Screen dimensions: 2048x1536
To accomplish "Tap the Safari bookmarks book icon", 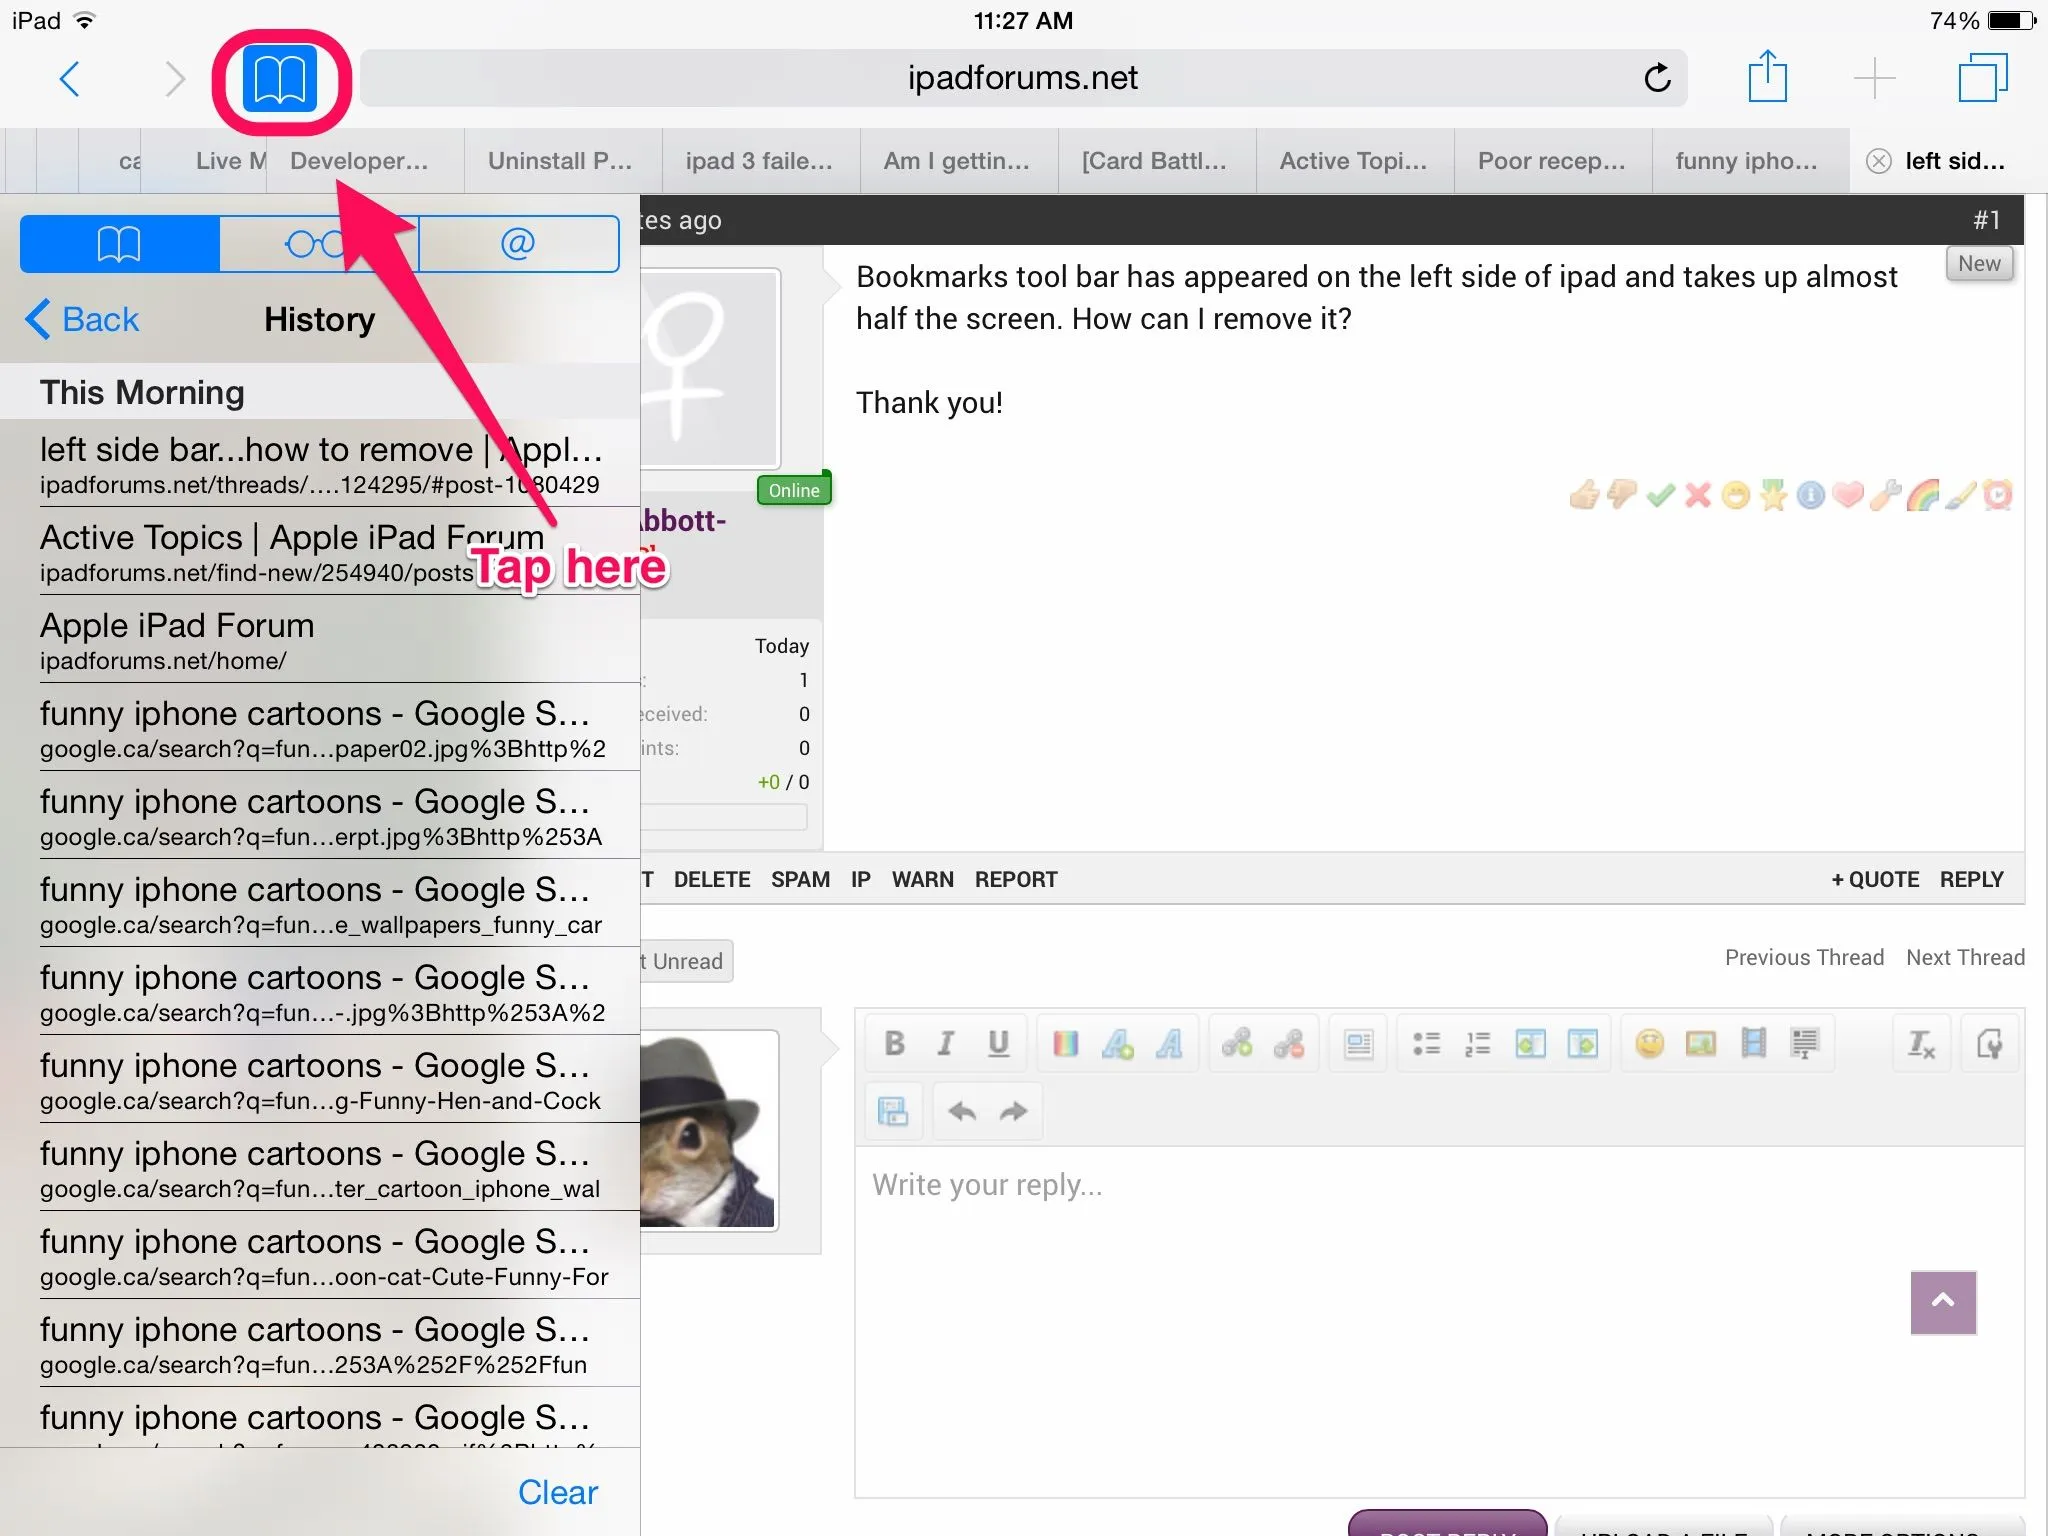I will [x=280, y=80].
